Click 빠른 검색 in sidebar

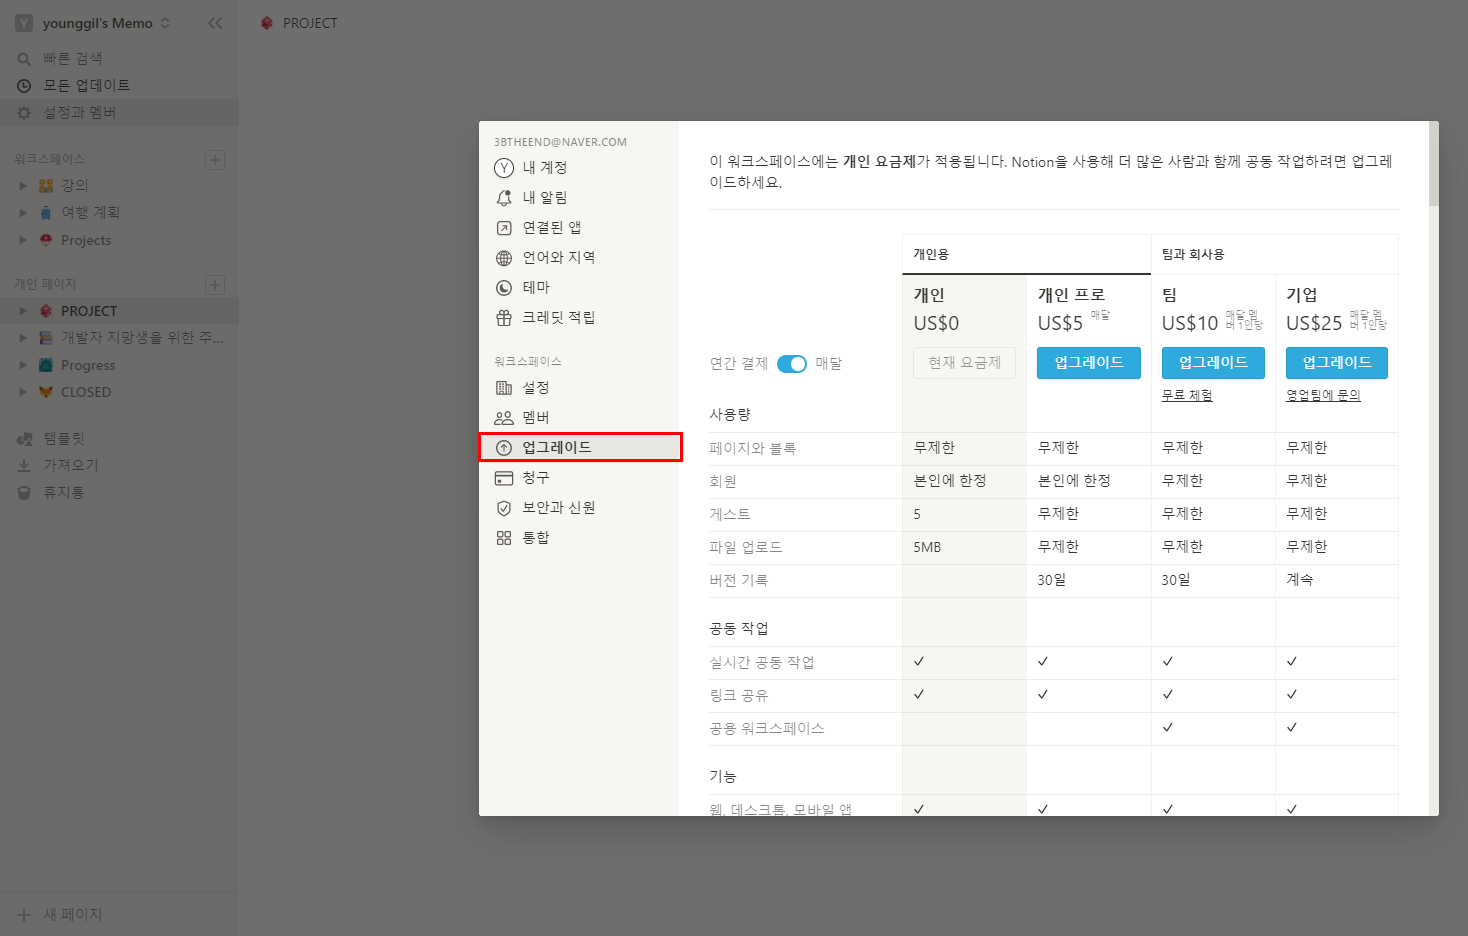click(119, 59)
